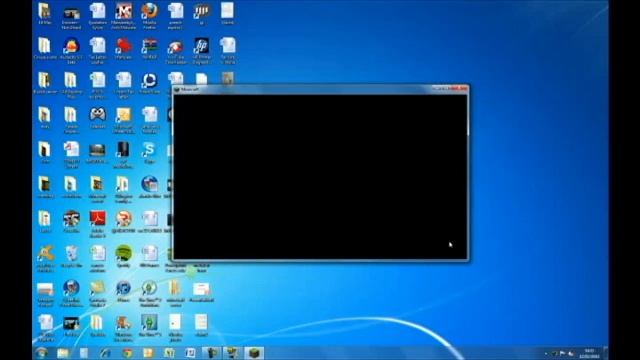The height and width of the screenshot is (360, 640).
Task: Click the Show desktop strip on the taskbar
Action: coord(606,353)
